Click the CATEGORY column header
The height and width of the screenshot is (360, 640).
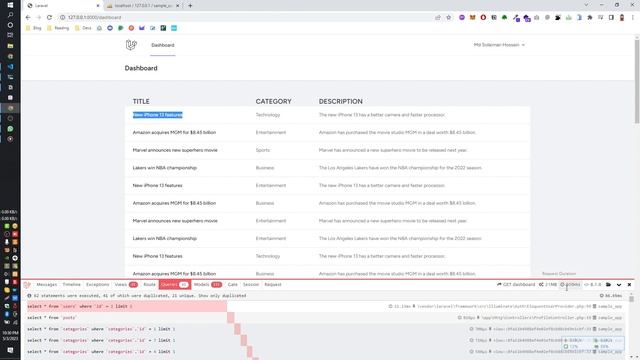click(x=273, y=101)
